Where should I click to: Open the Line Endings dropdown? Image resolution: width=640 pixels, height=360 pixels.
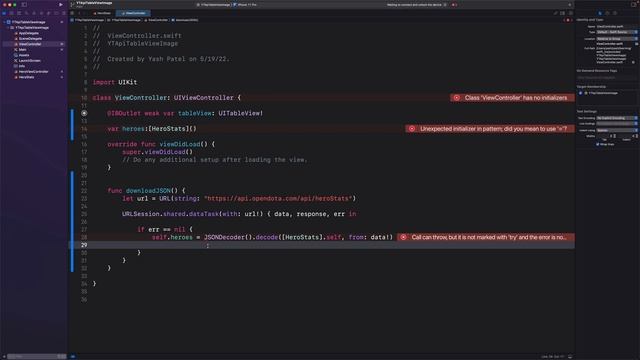(616, 124)
